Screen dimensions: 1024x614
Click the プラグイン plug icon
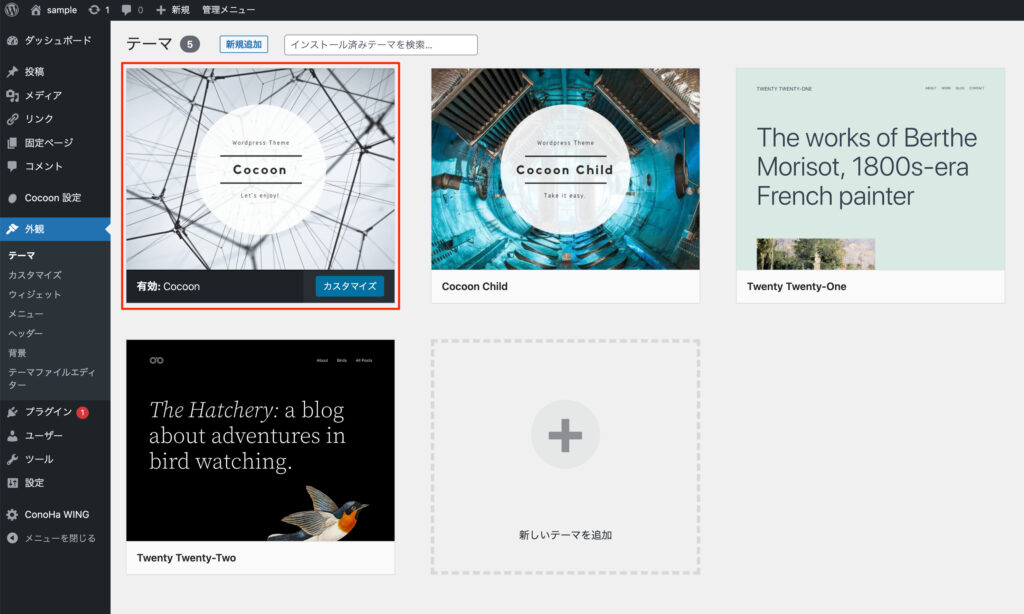point(12,412)
